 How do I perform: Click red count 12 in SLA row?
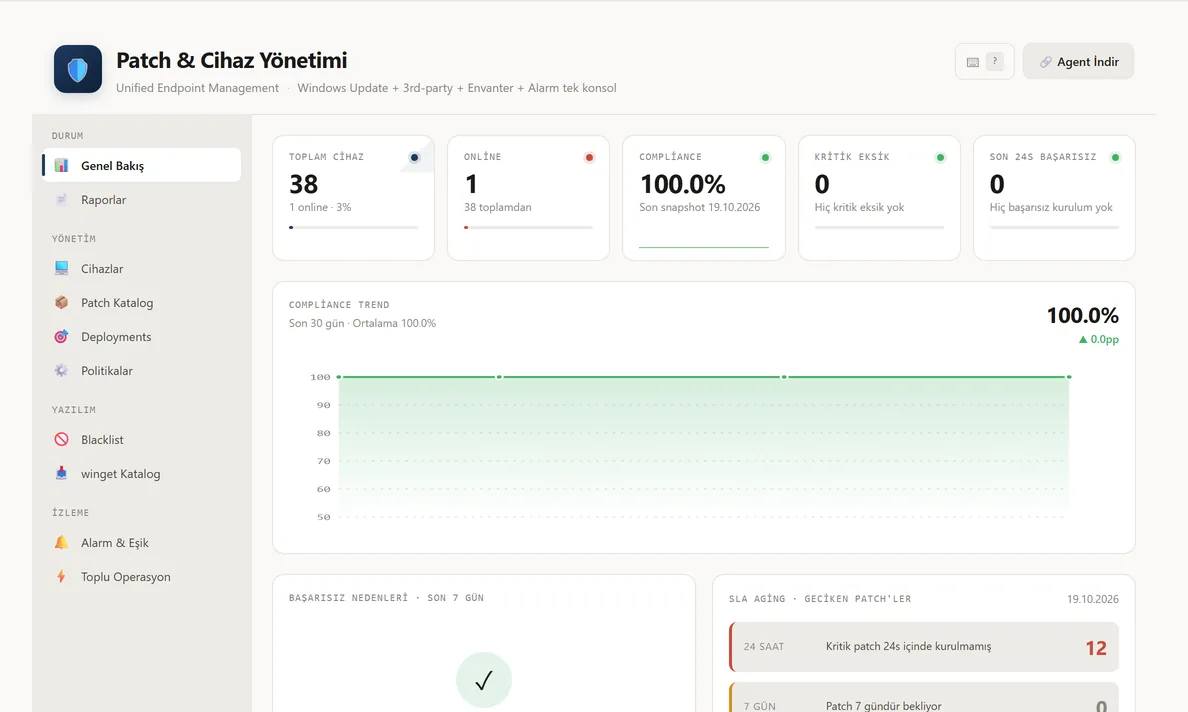pos(1096,648)
